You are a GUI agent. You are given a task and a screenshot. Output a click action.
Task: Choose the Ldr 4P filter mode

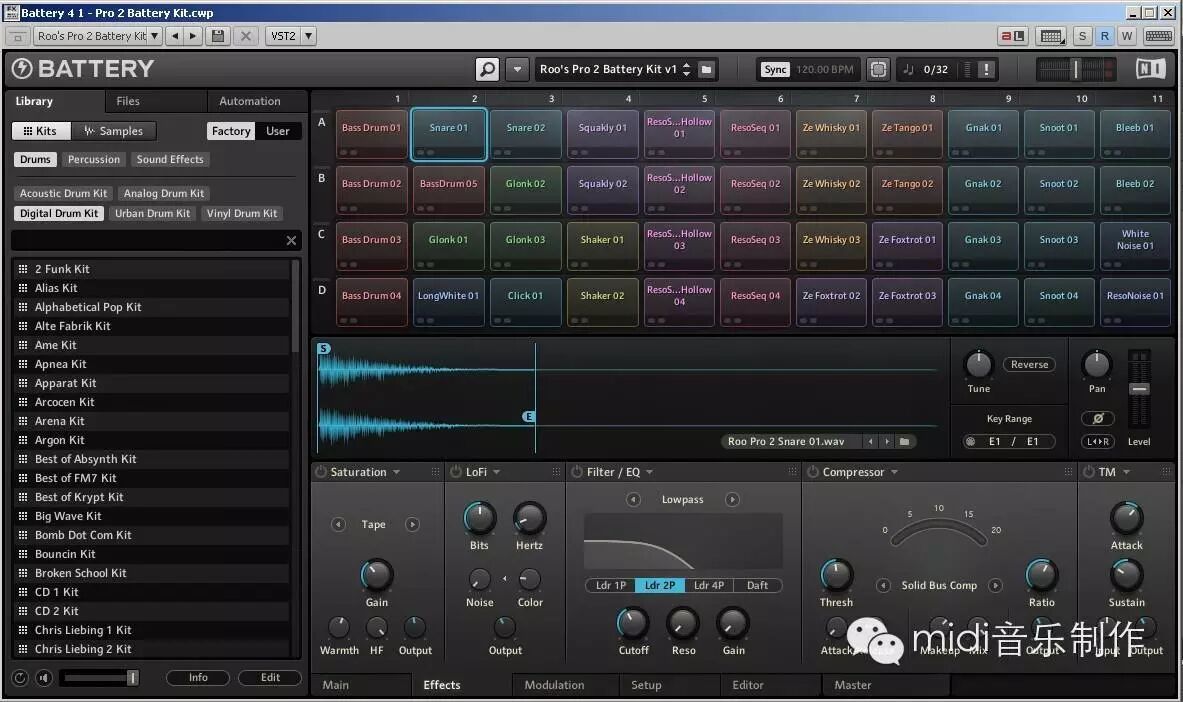pyautogui.click(x=708, y=585)
